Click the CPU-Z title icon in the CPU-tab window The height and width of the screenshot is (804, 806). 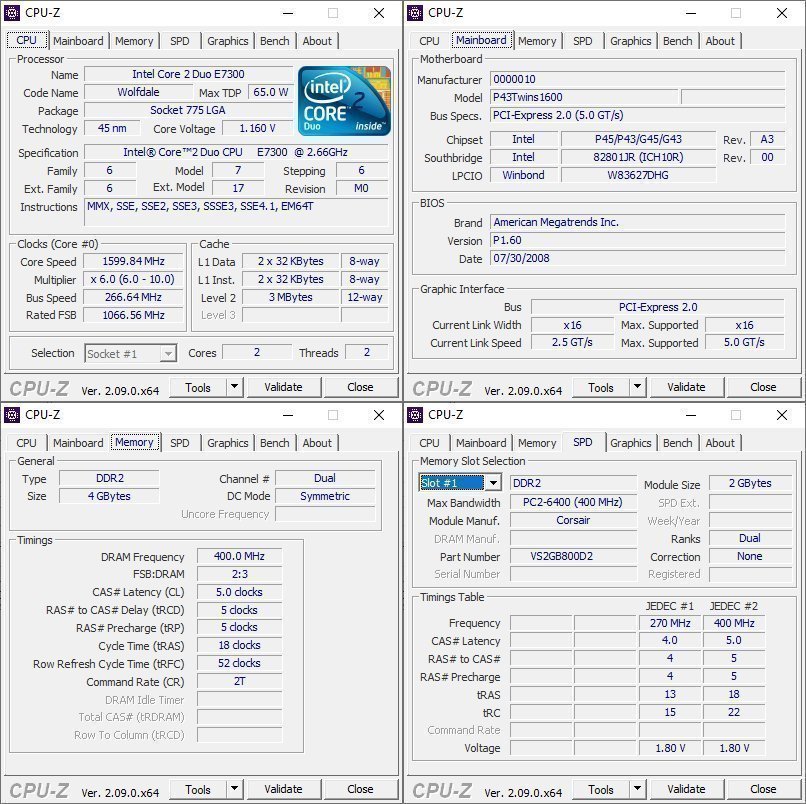[12, 13]
